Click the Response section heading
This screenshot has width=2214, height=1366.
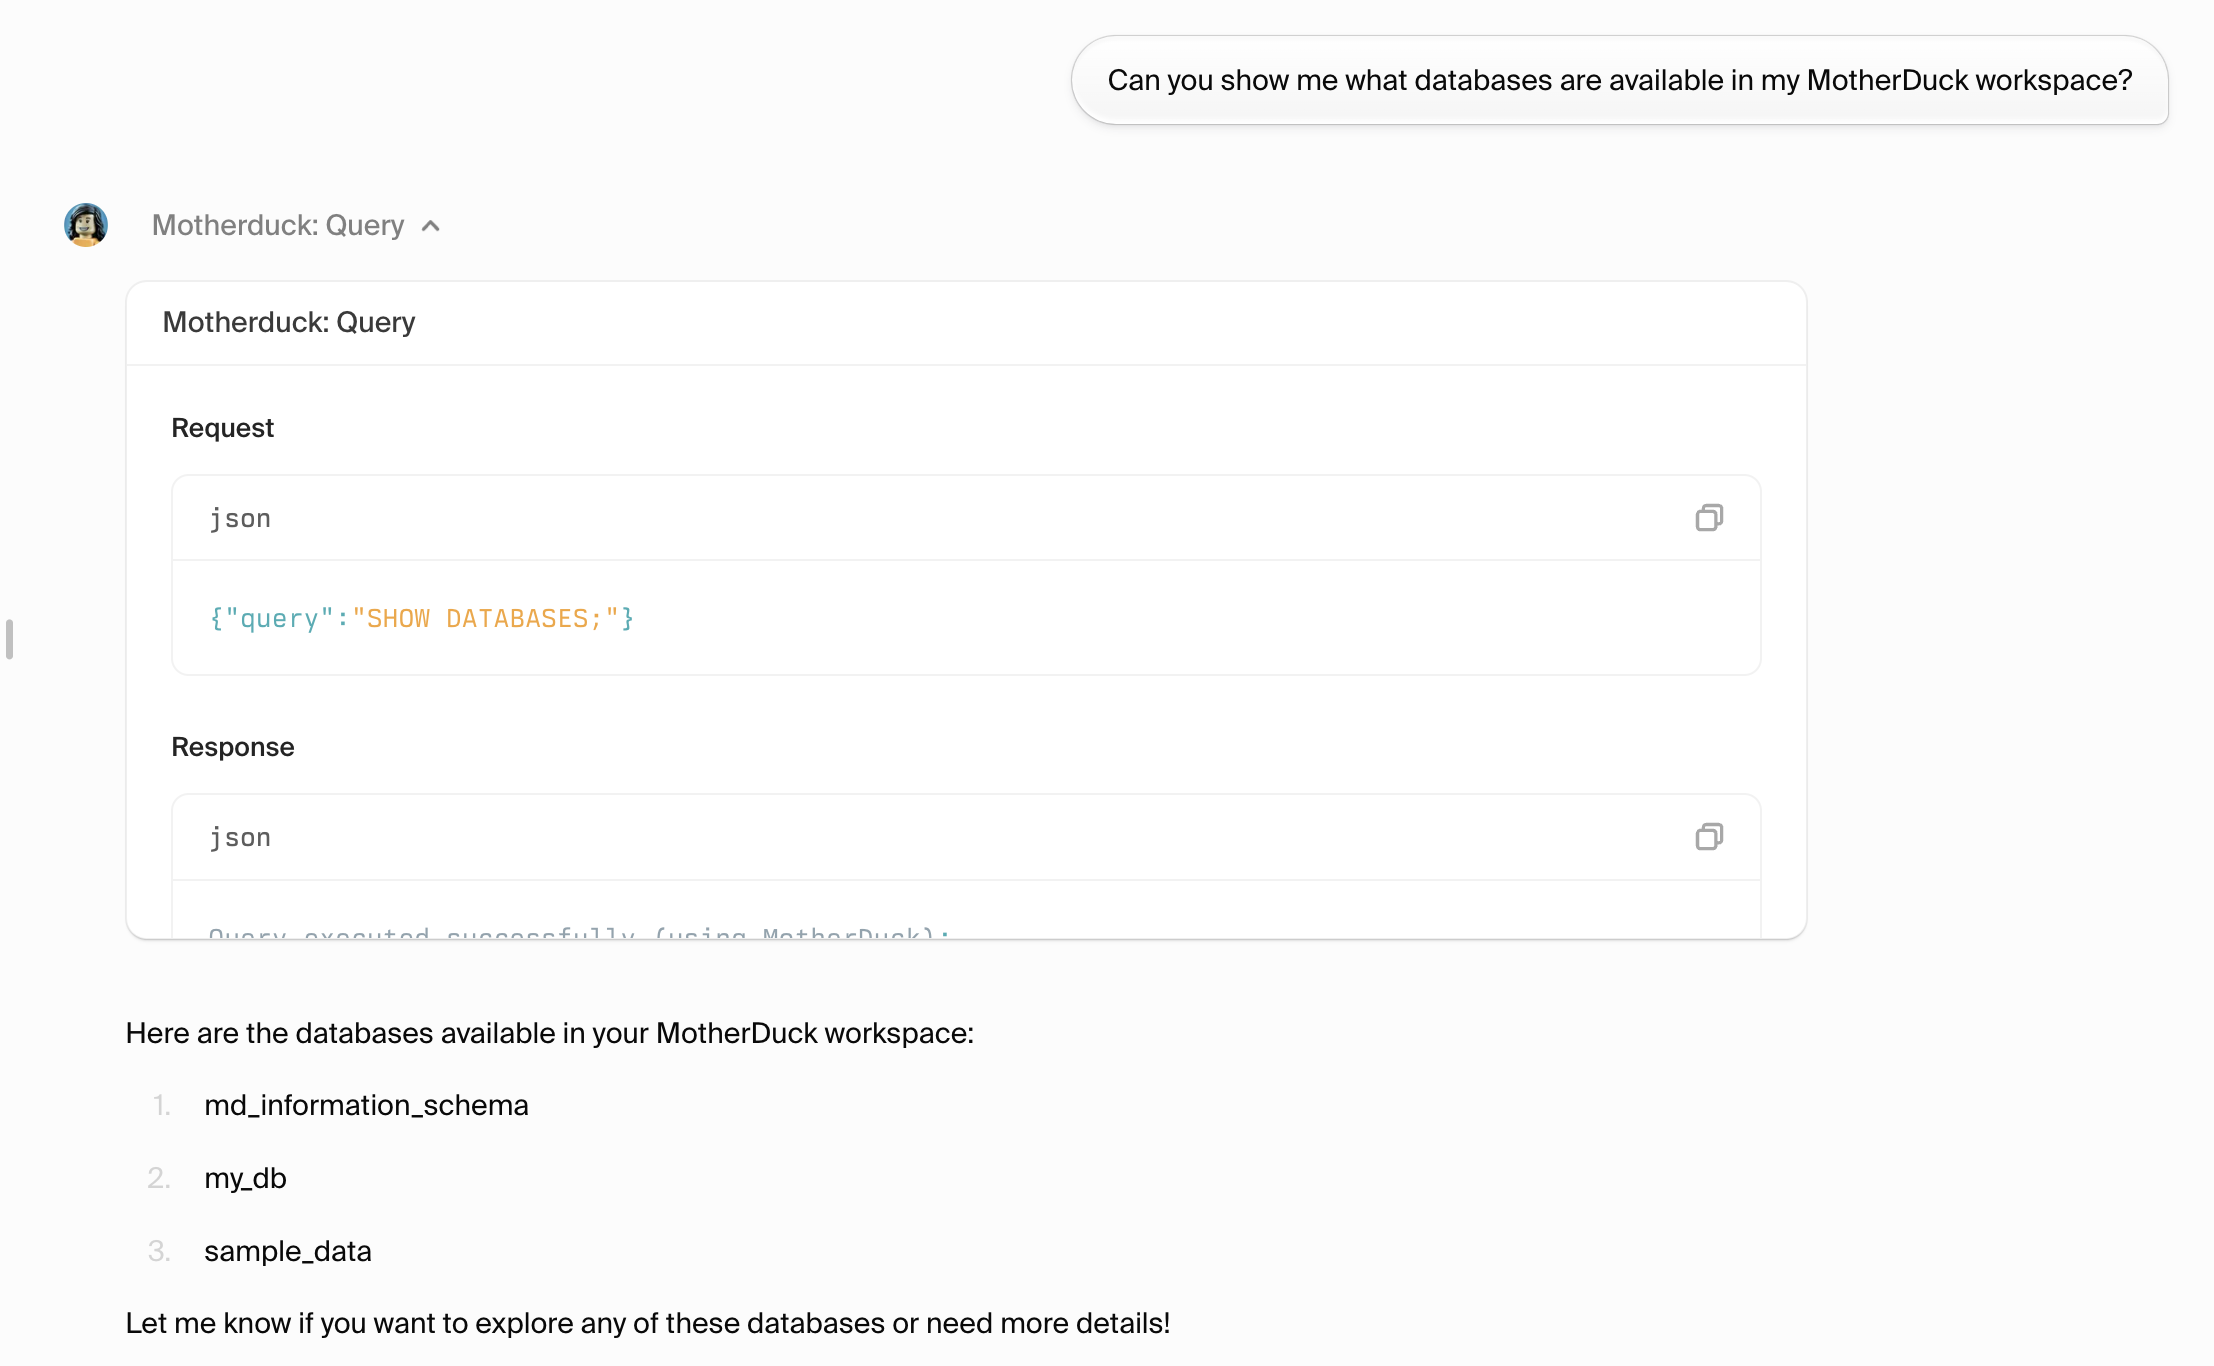(x=232, y=747)
